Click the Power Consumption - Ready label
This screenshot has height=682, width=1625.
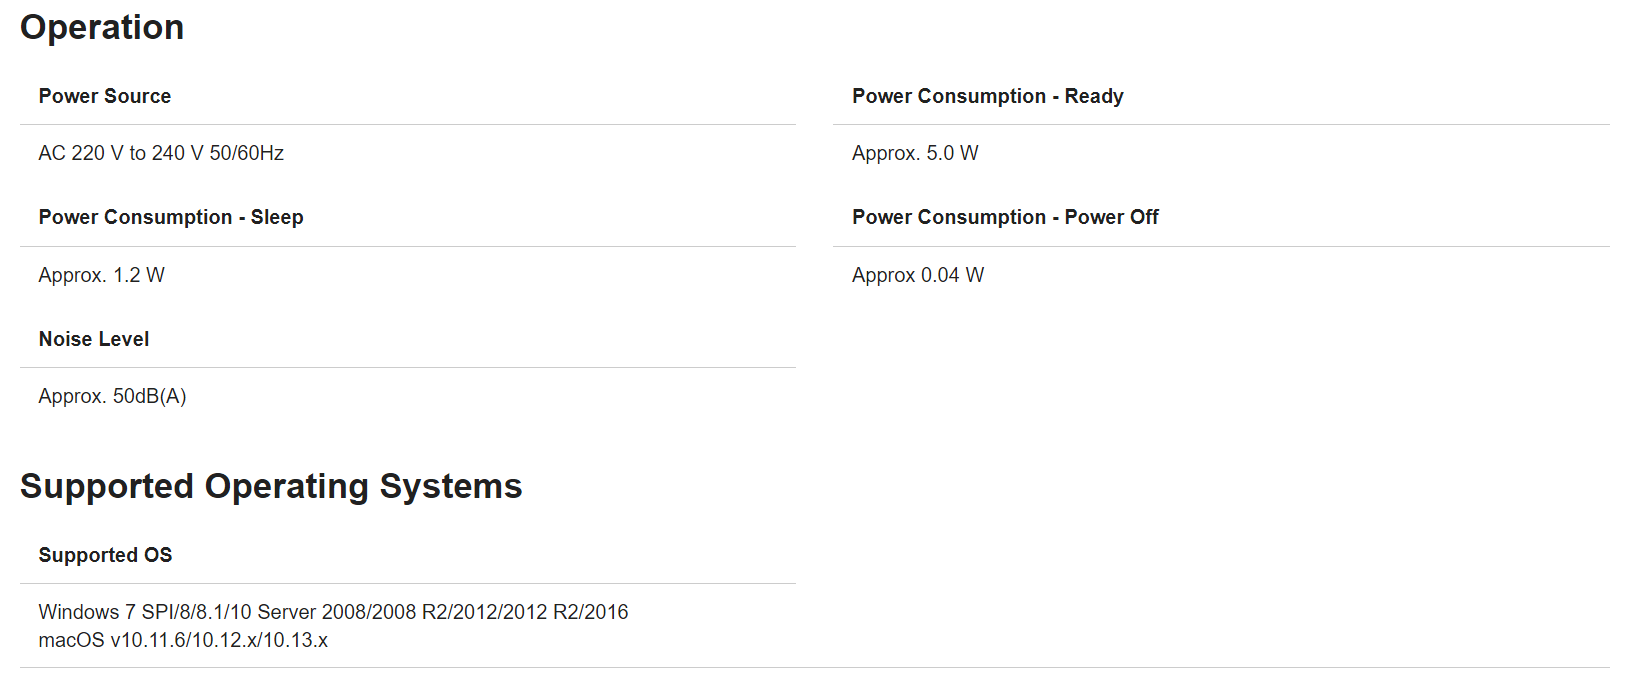[987, 96]
